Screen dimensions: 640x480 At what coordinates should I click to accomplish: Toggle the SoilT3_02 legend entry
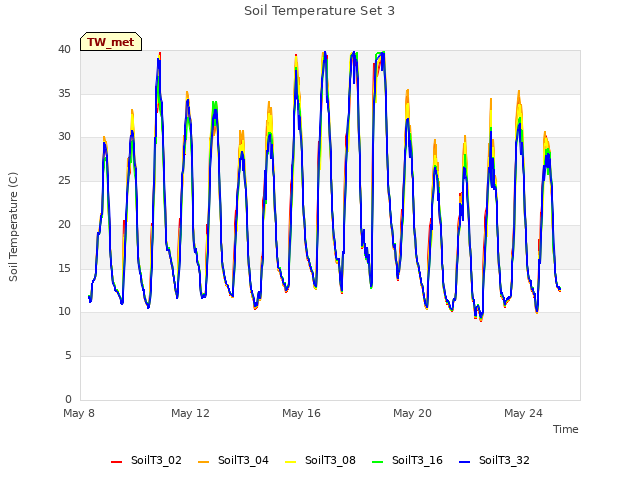(146, 460)
